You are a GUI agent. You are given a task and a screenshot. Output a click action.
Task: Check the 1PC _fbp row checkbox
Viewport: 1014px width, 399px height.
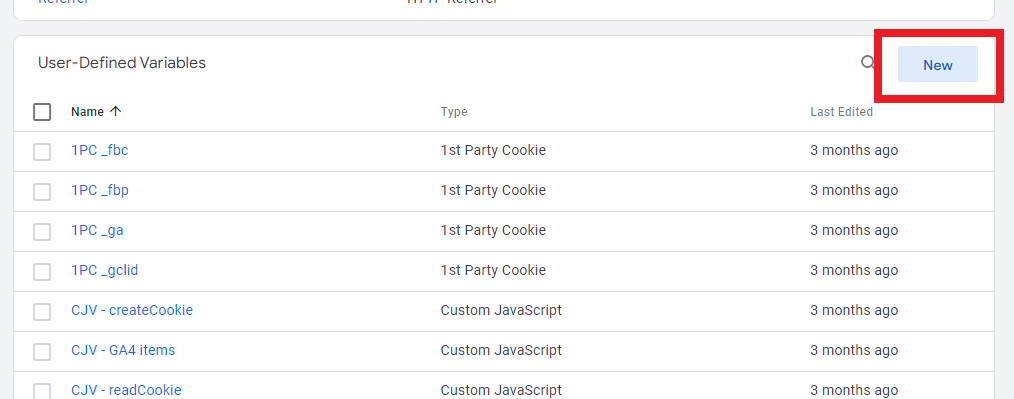pos(42,191)
